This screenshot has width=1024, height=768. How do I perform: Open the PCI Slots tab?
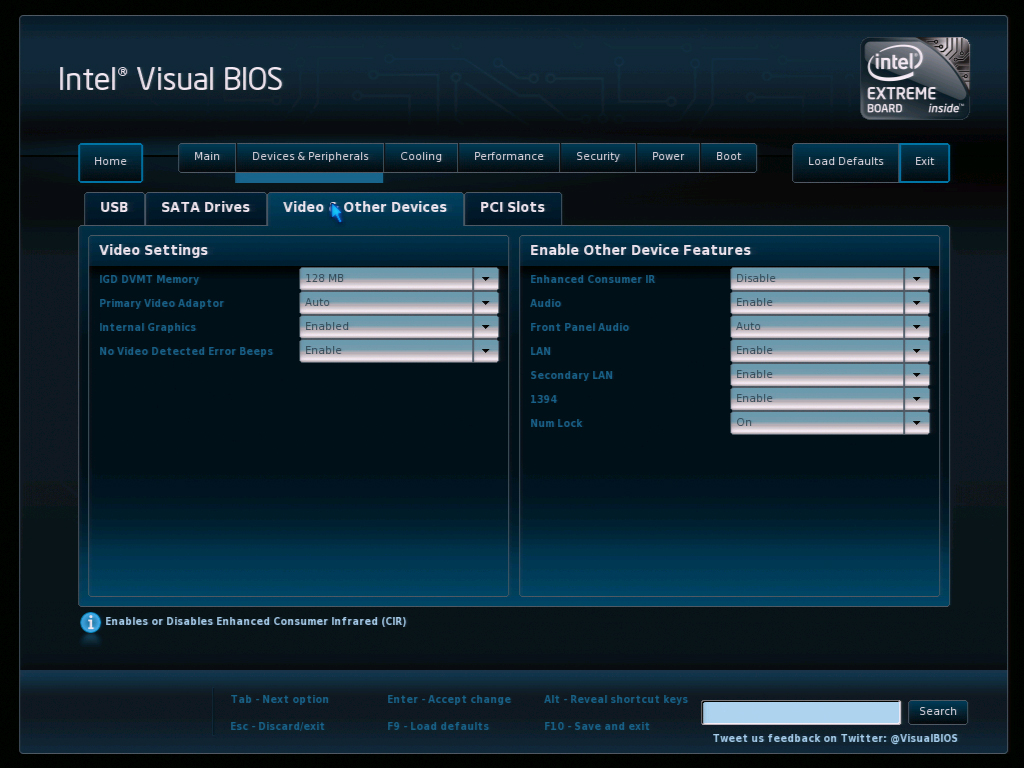pos(513,208)
